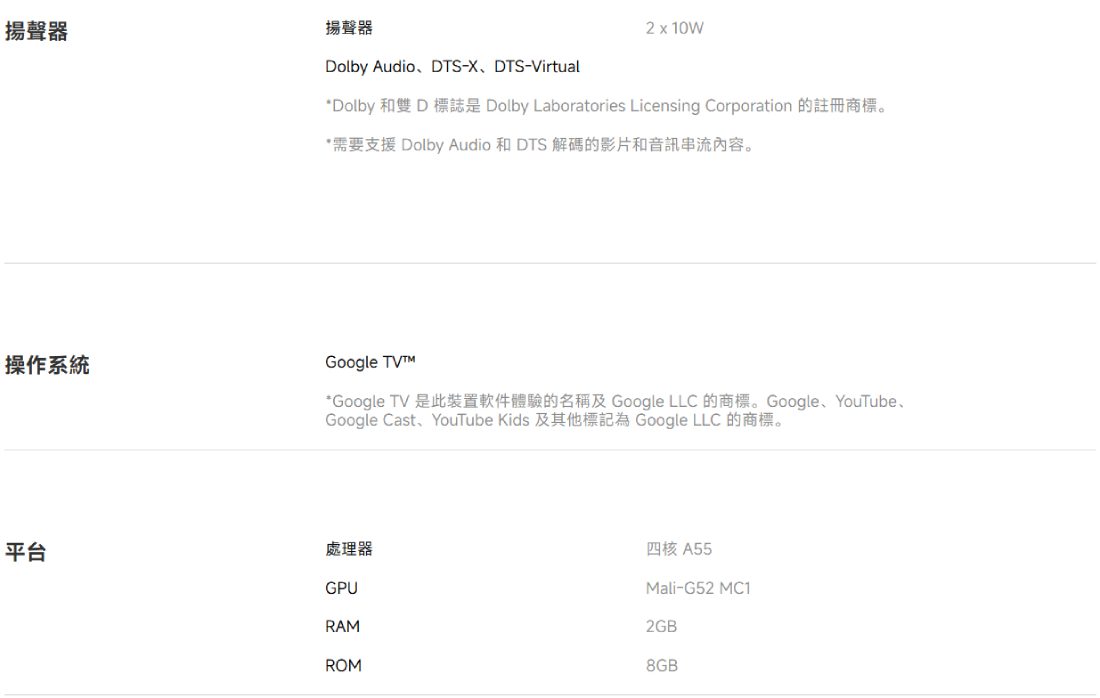This screenshot has width=1100, height=698.
Task: Click the Dolby Laboratories Licensing Corporation trademark note
Action: [x=606, y=106]
